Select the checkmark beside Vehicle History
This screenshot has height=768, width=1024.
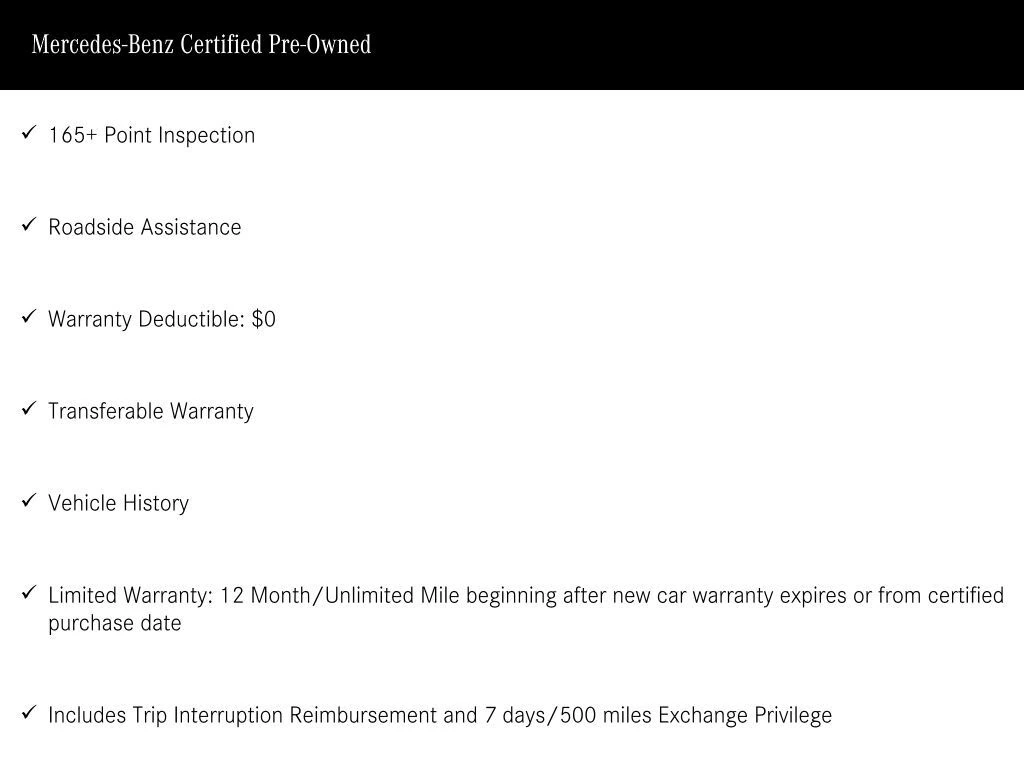coord(28,500)
